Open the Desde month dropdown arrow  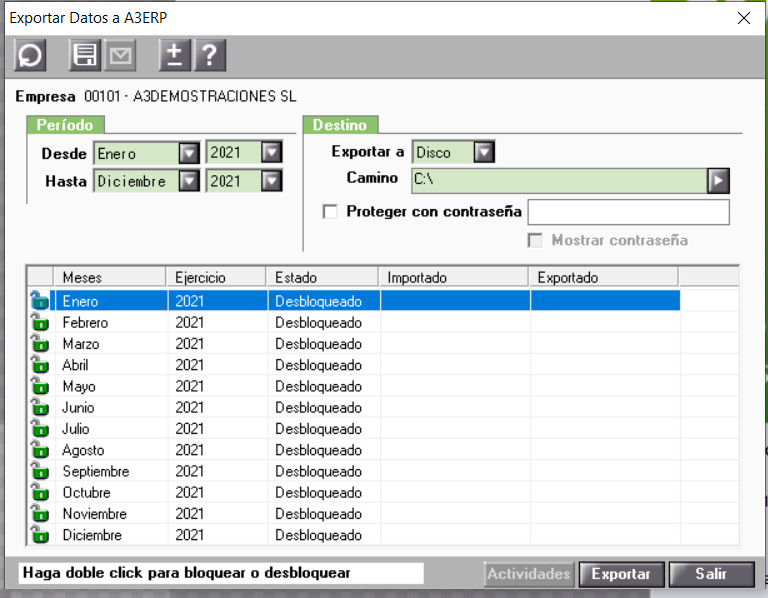pos(189,153)
